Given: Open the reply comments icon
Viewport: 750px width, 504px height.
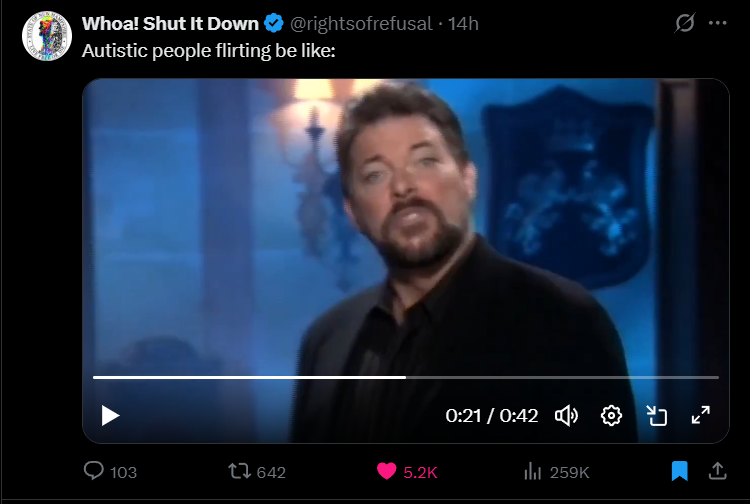Looking at the screenshot, I should point(94,471).
